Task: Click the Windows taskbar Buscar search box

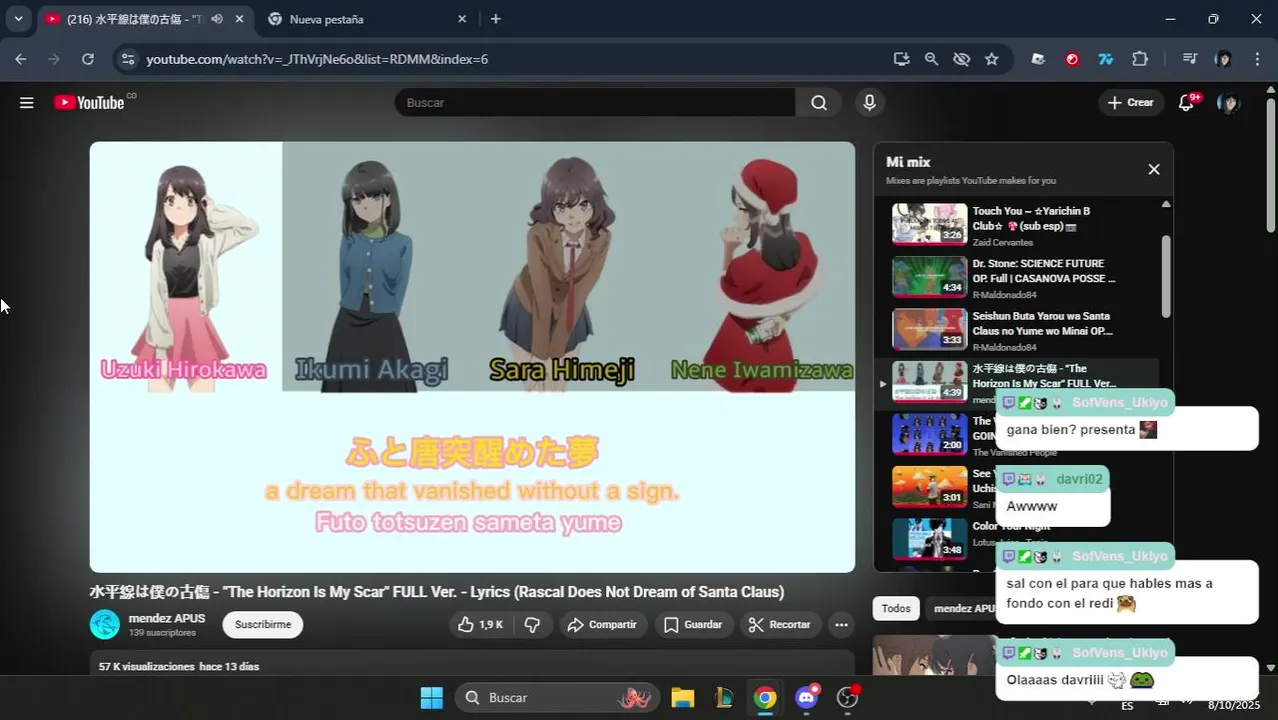Action: 557,697
